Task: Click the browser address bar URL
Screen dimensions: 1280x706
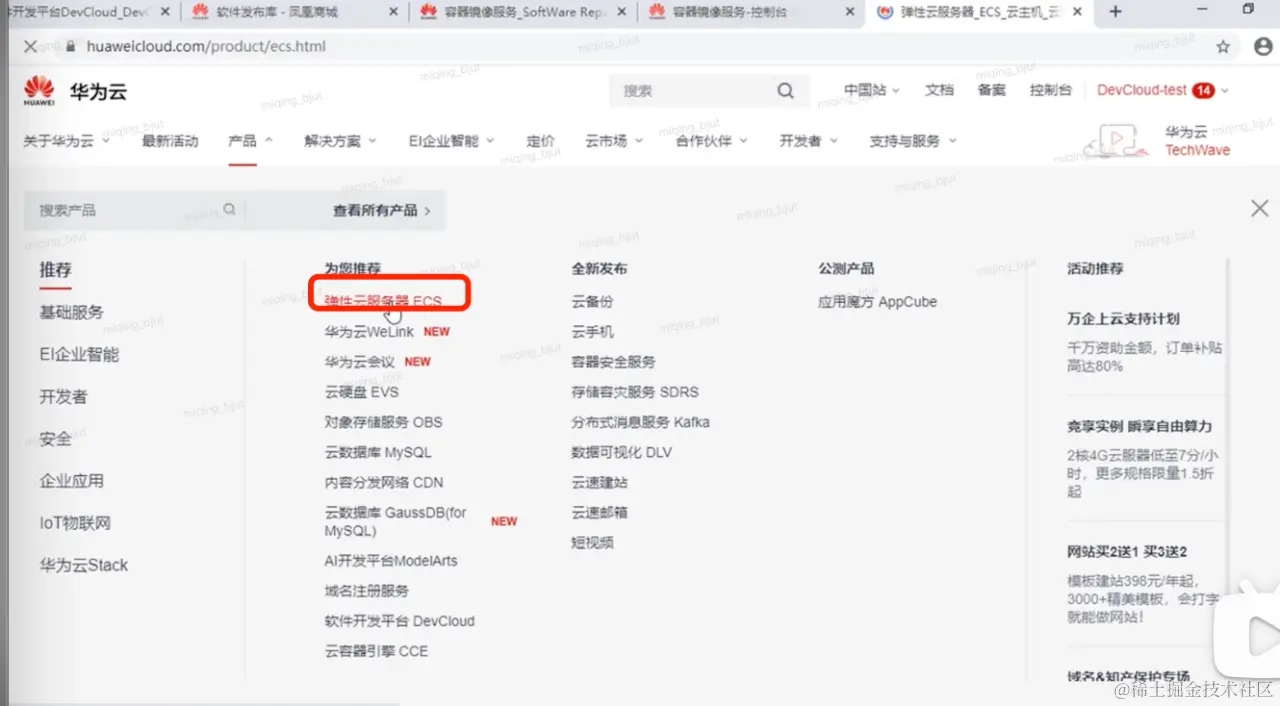Action: [206, 47]
